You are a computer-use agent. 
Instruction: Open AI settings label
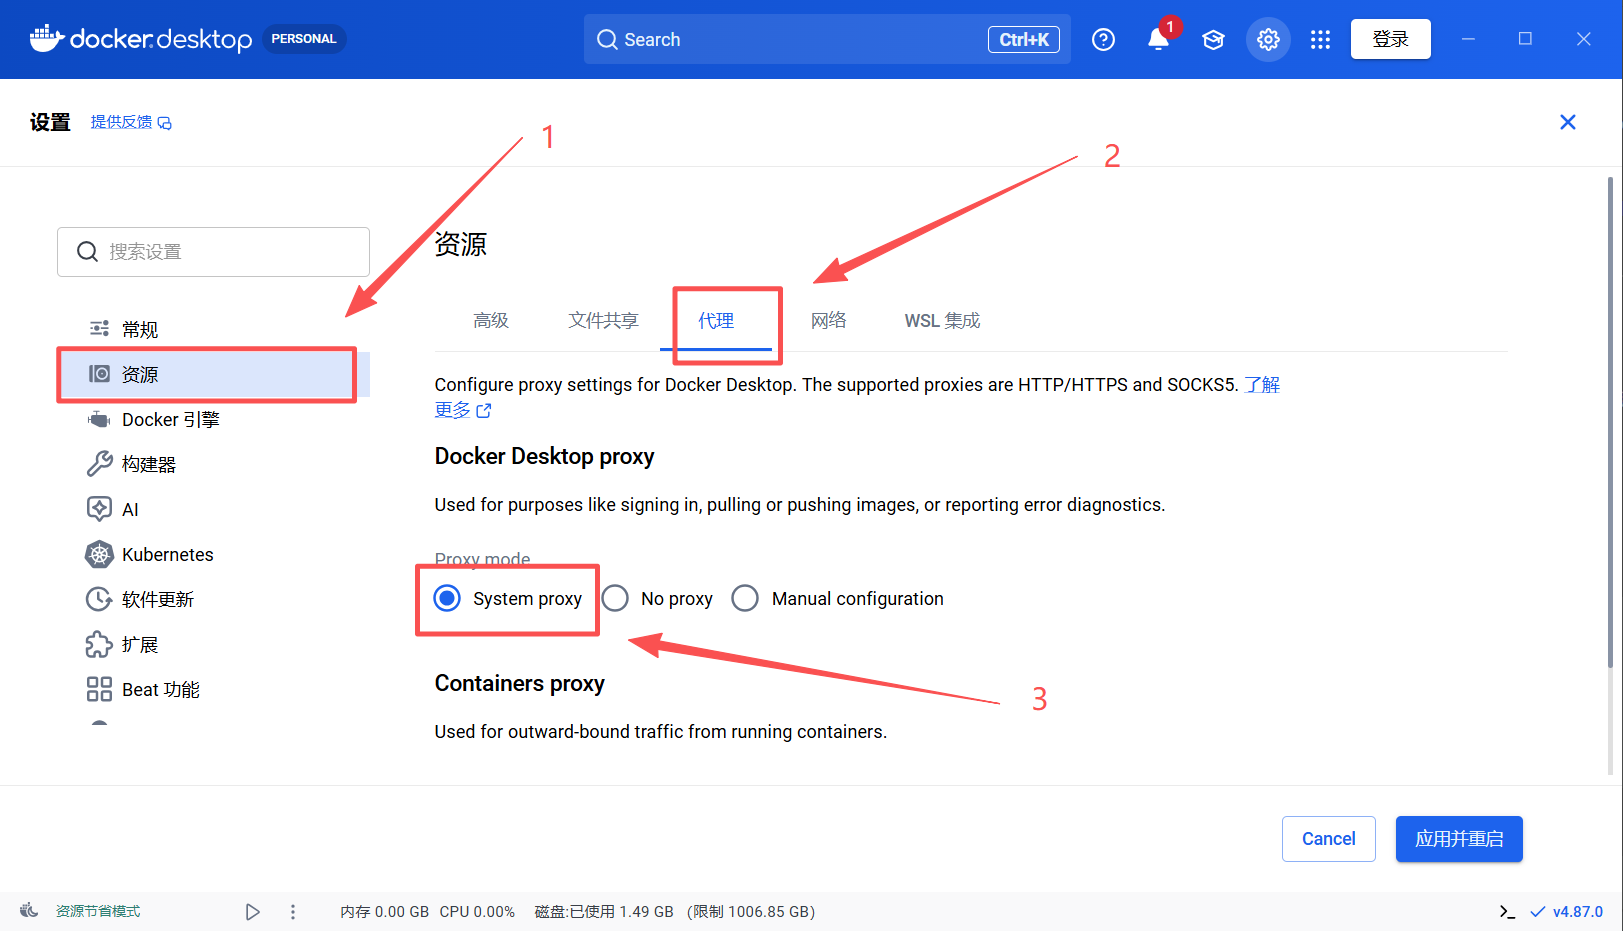pyautogui.click(x=130, y=510)
